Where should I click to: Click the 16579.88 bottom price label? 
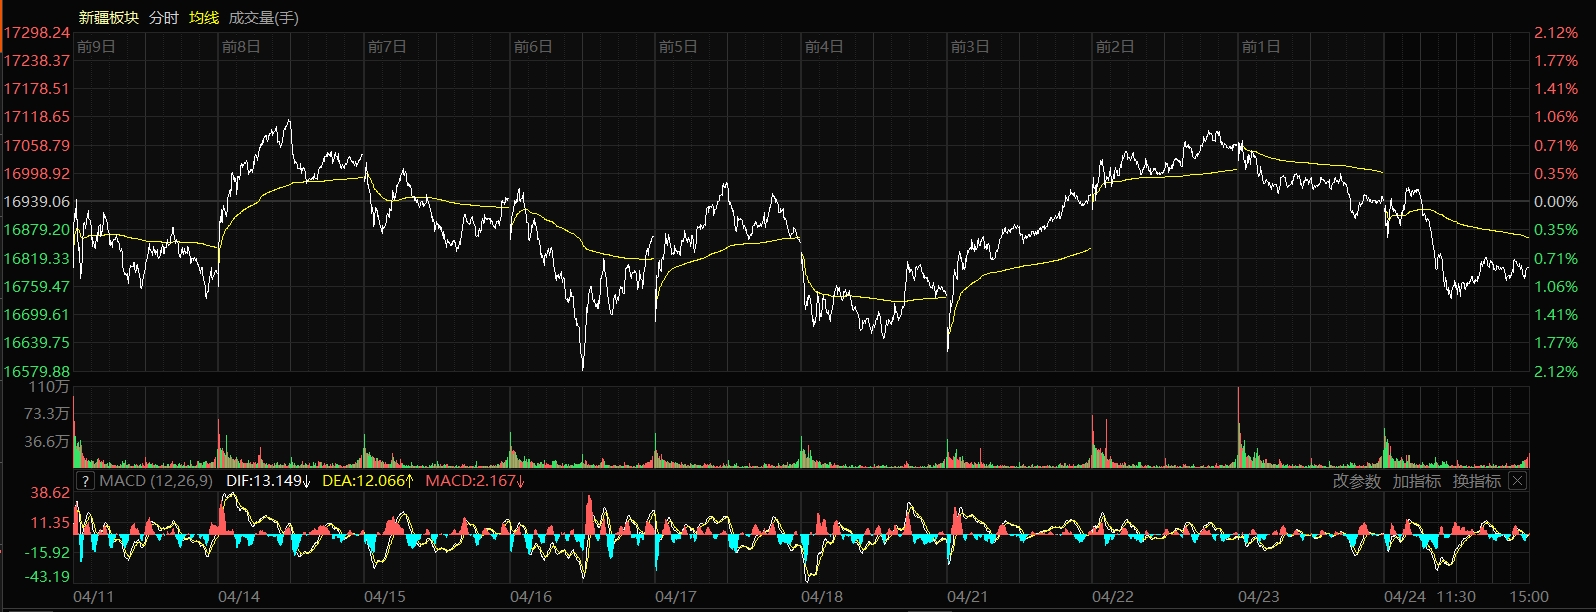click(37, 371)
